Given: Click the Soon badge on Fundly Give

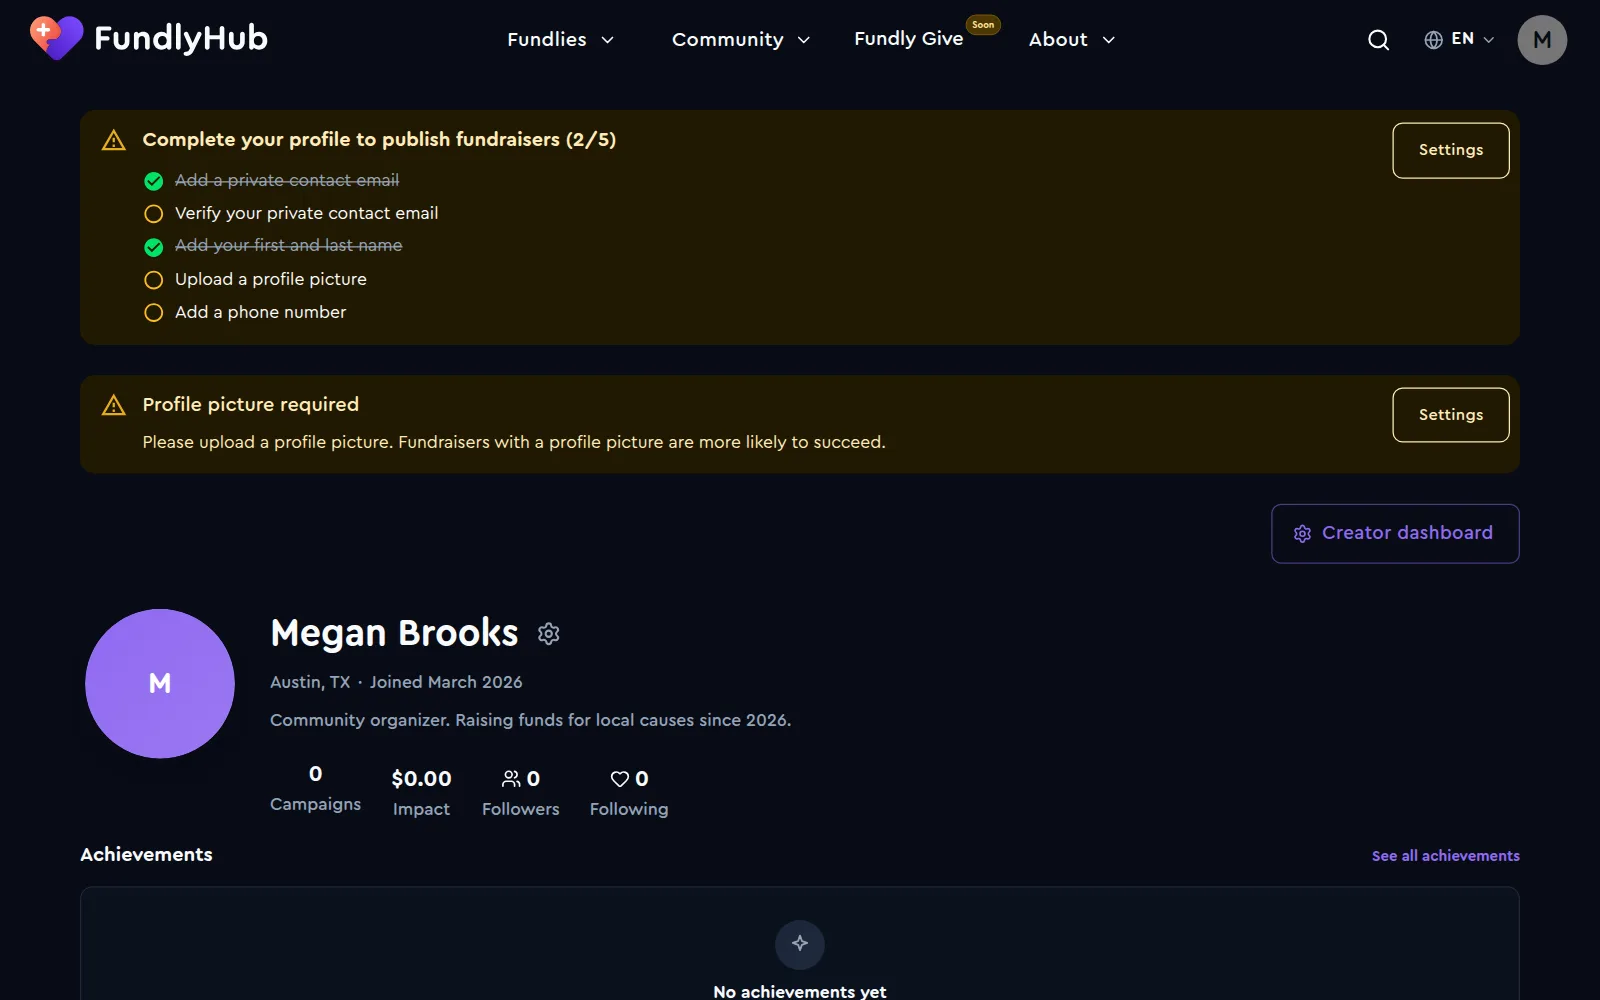Looking at the screenshot, I should pos(983,25).
